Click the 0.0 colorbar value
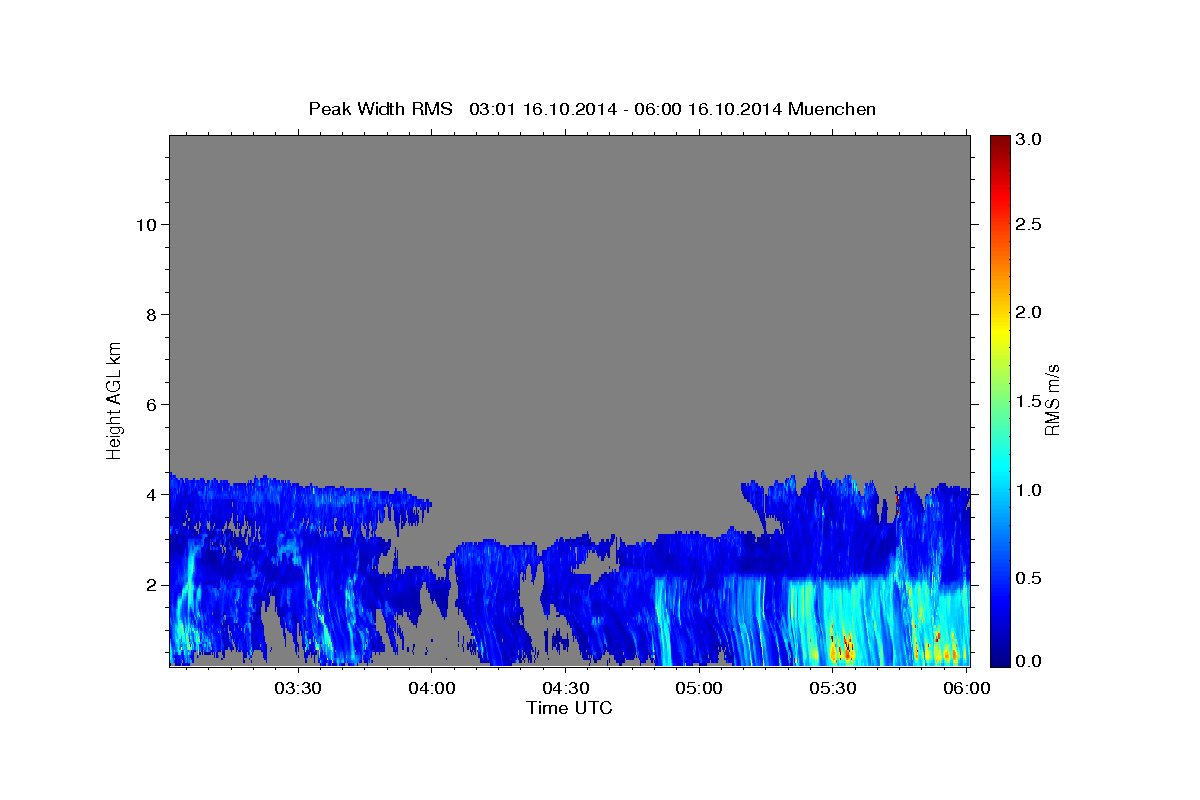This screenshot has height=800, width=1200. tap(1029, 662)
